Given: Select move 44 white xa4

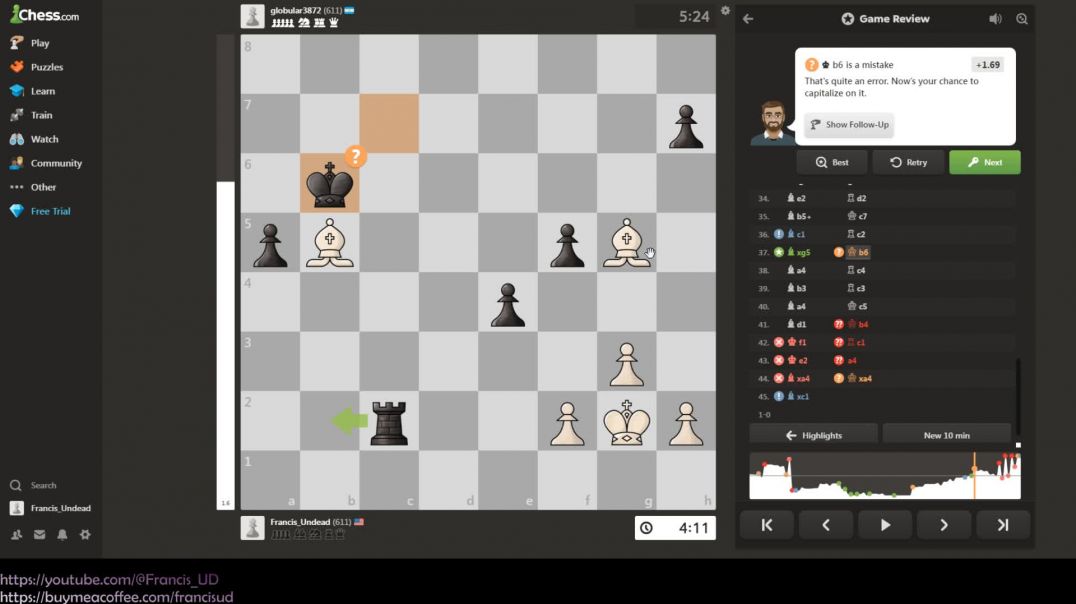Looking at the screenshot, I should tap(799, 378).
